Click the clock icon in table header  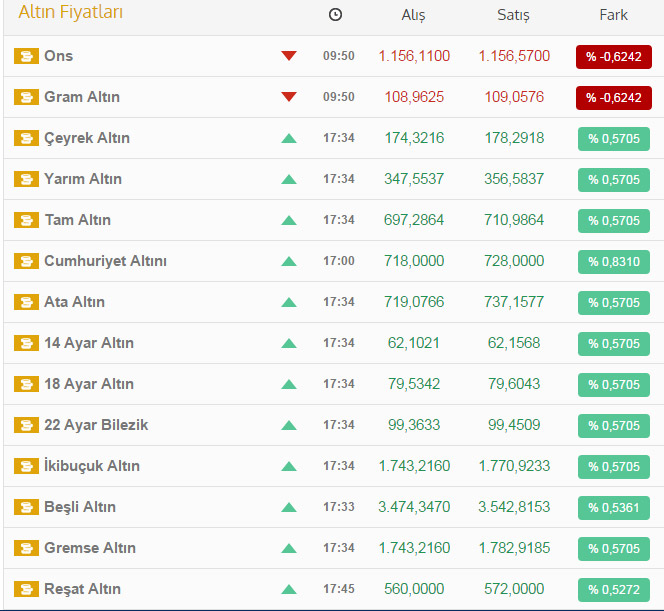[335, 15]
